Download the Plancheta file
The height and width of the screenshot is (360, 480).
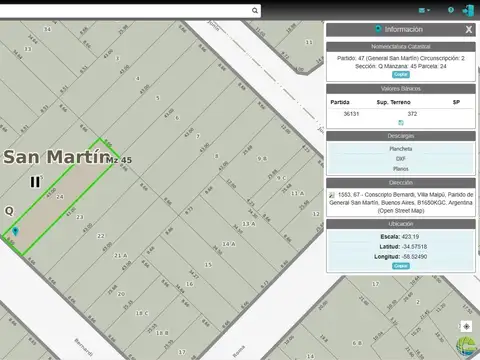[x=401, y=149]
